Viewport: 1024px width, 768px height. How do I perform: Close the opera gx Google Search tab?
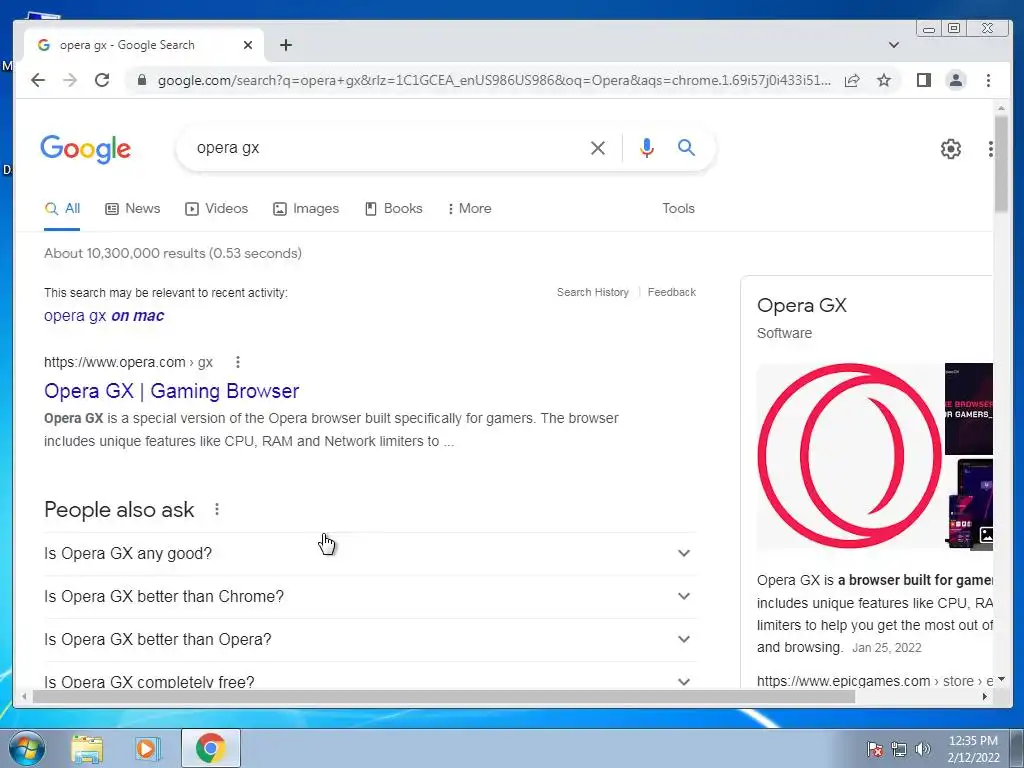click(x=248, y=45)
